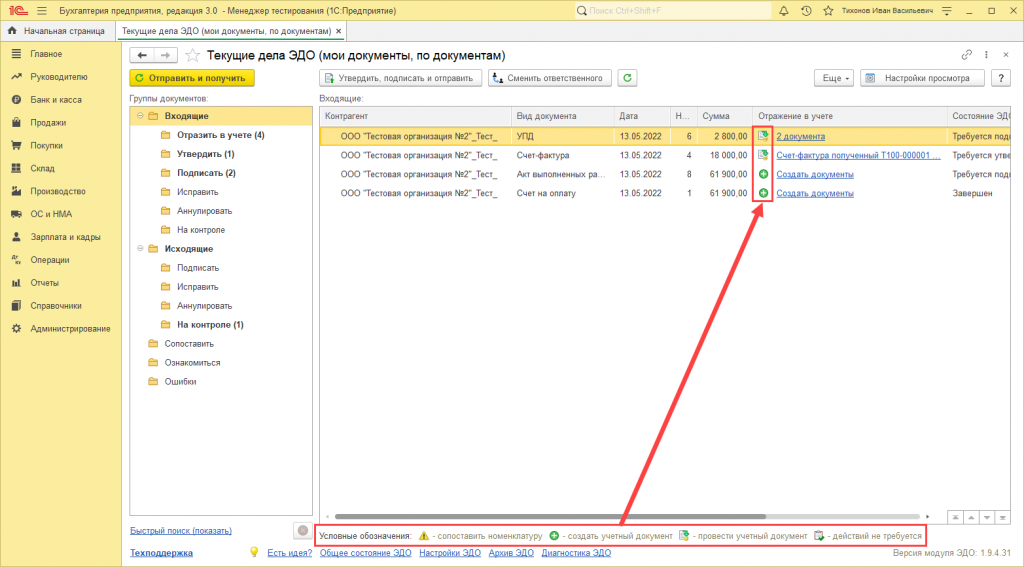The width and height of the screenshot is (1024, 567).
Task: Select the Счет на оплату cell
Action: pyautogui.click(x=562, y=193)
